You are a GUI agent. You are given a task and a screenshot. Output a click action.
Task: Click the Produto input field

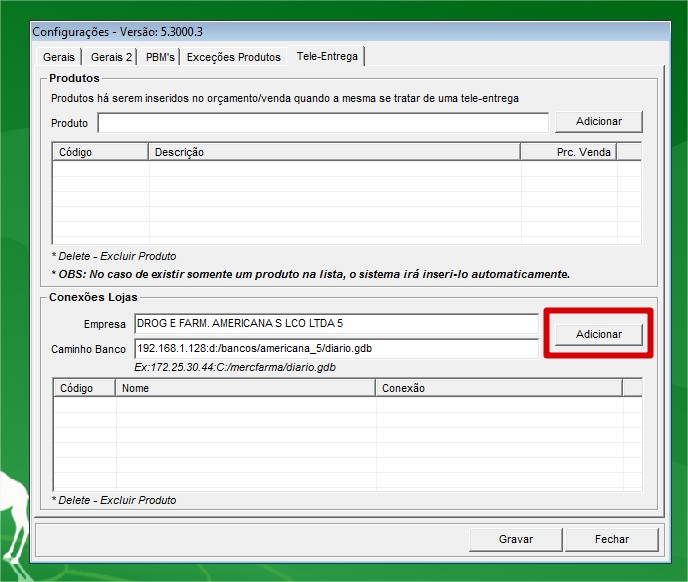(323, 123)
